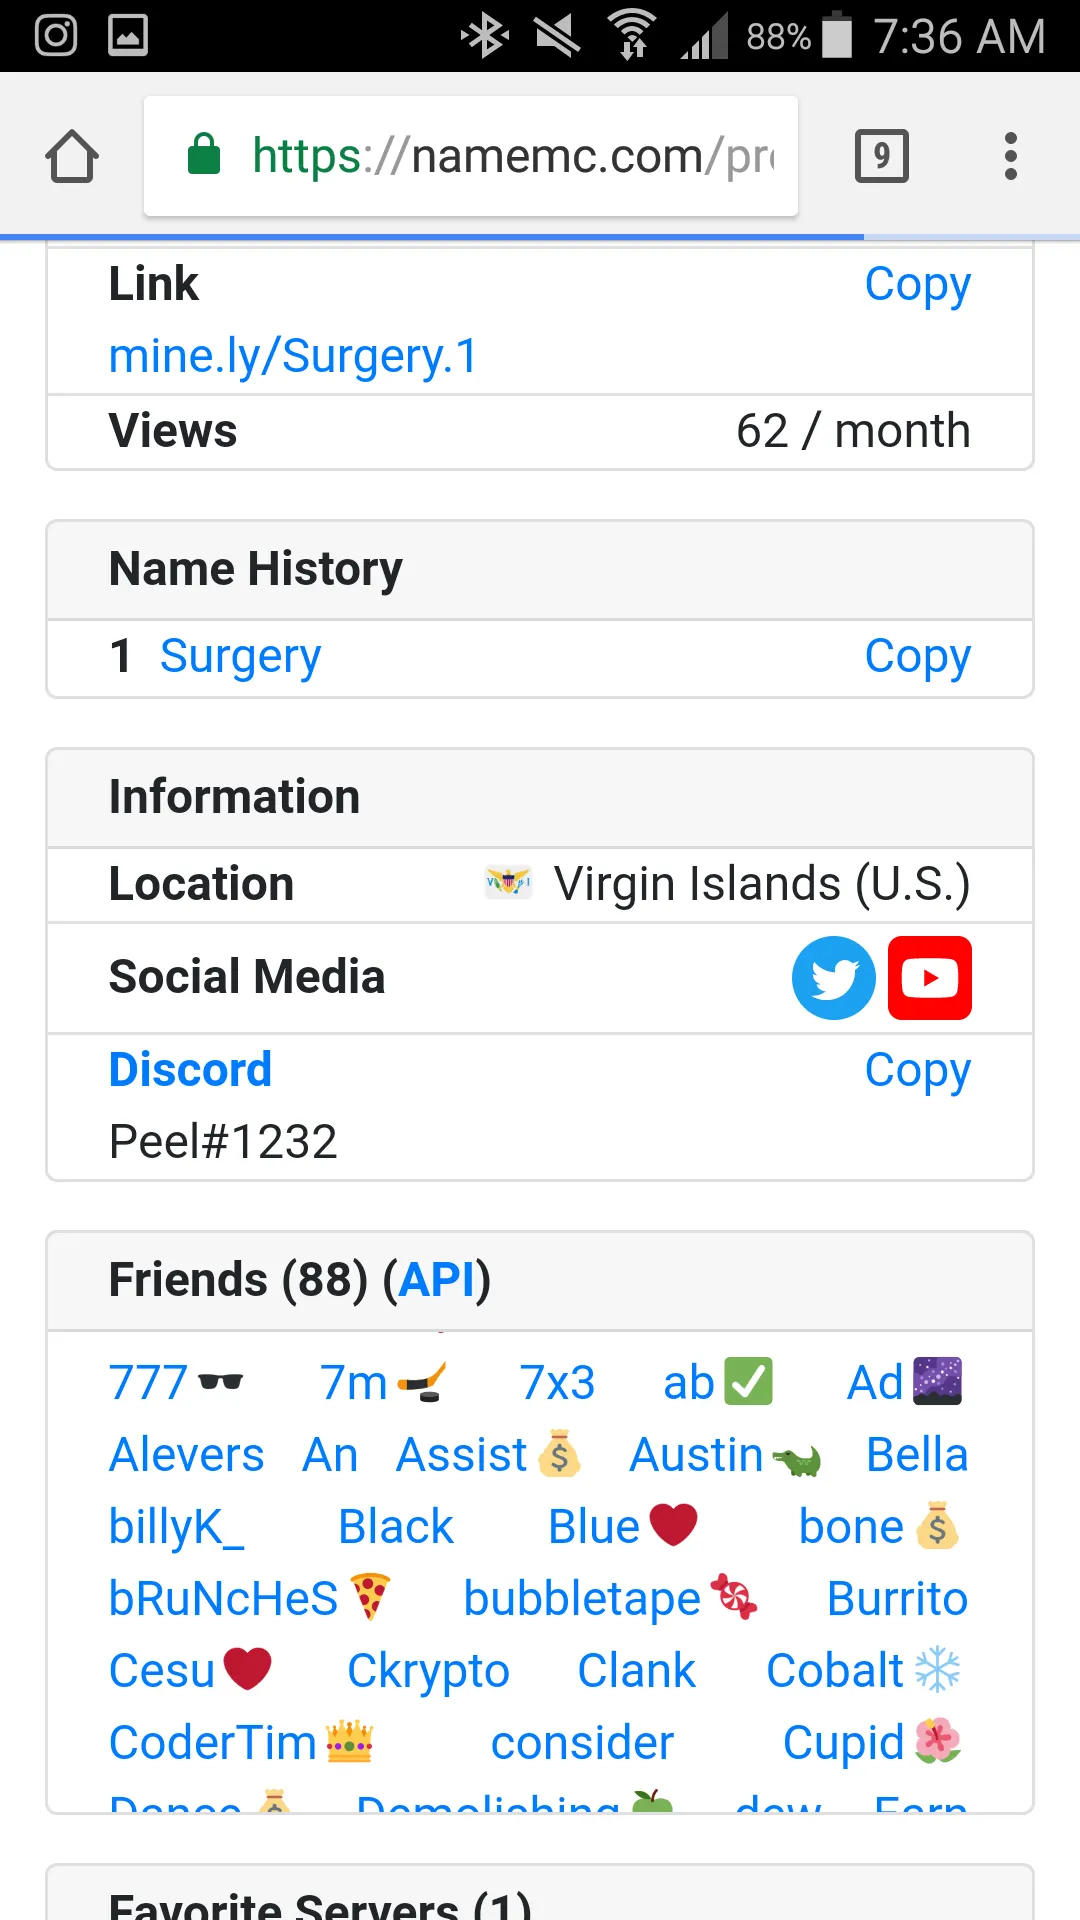Open the YouTube social media icon
Image resolution: width=1080 pixels, height=1920 pixels.
(x=929, y=978)
